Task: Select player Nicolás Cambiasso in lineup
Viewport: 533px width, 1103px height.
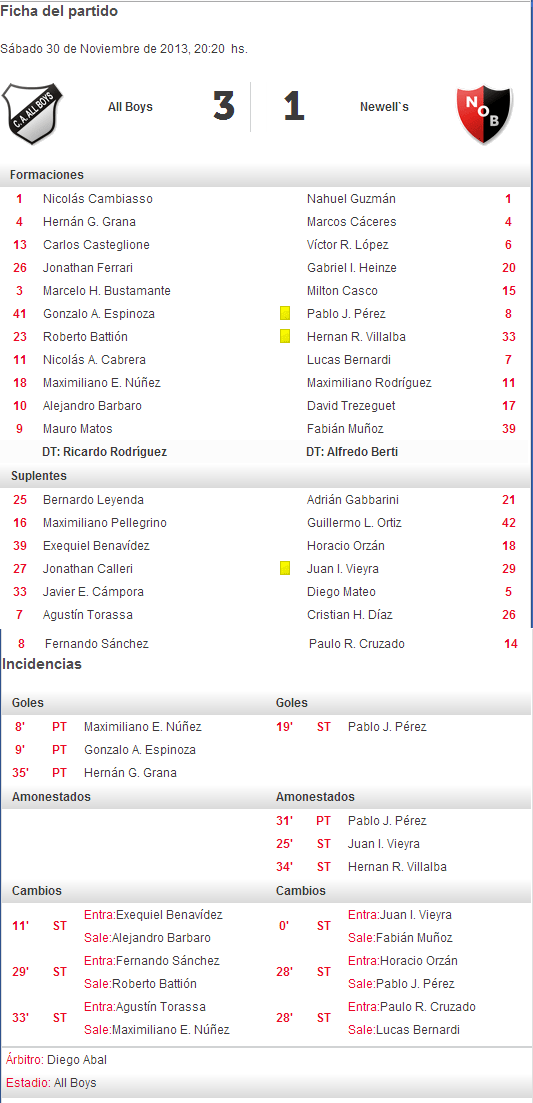Action: pos(98,199)
